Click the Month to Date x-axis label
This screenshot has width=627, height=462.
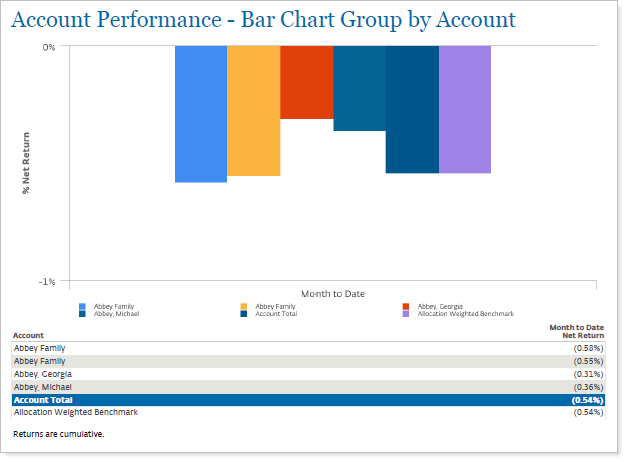(333, 293)
